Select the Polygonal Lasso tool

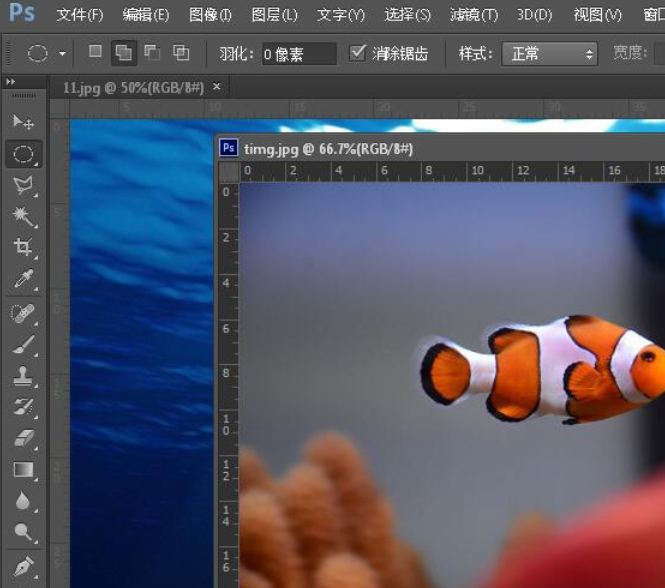point(23,186)
